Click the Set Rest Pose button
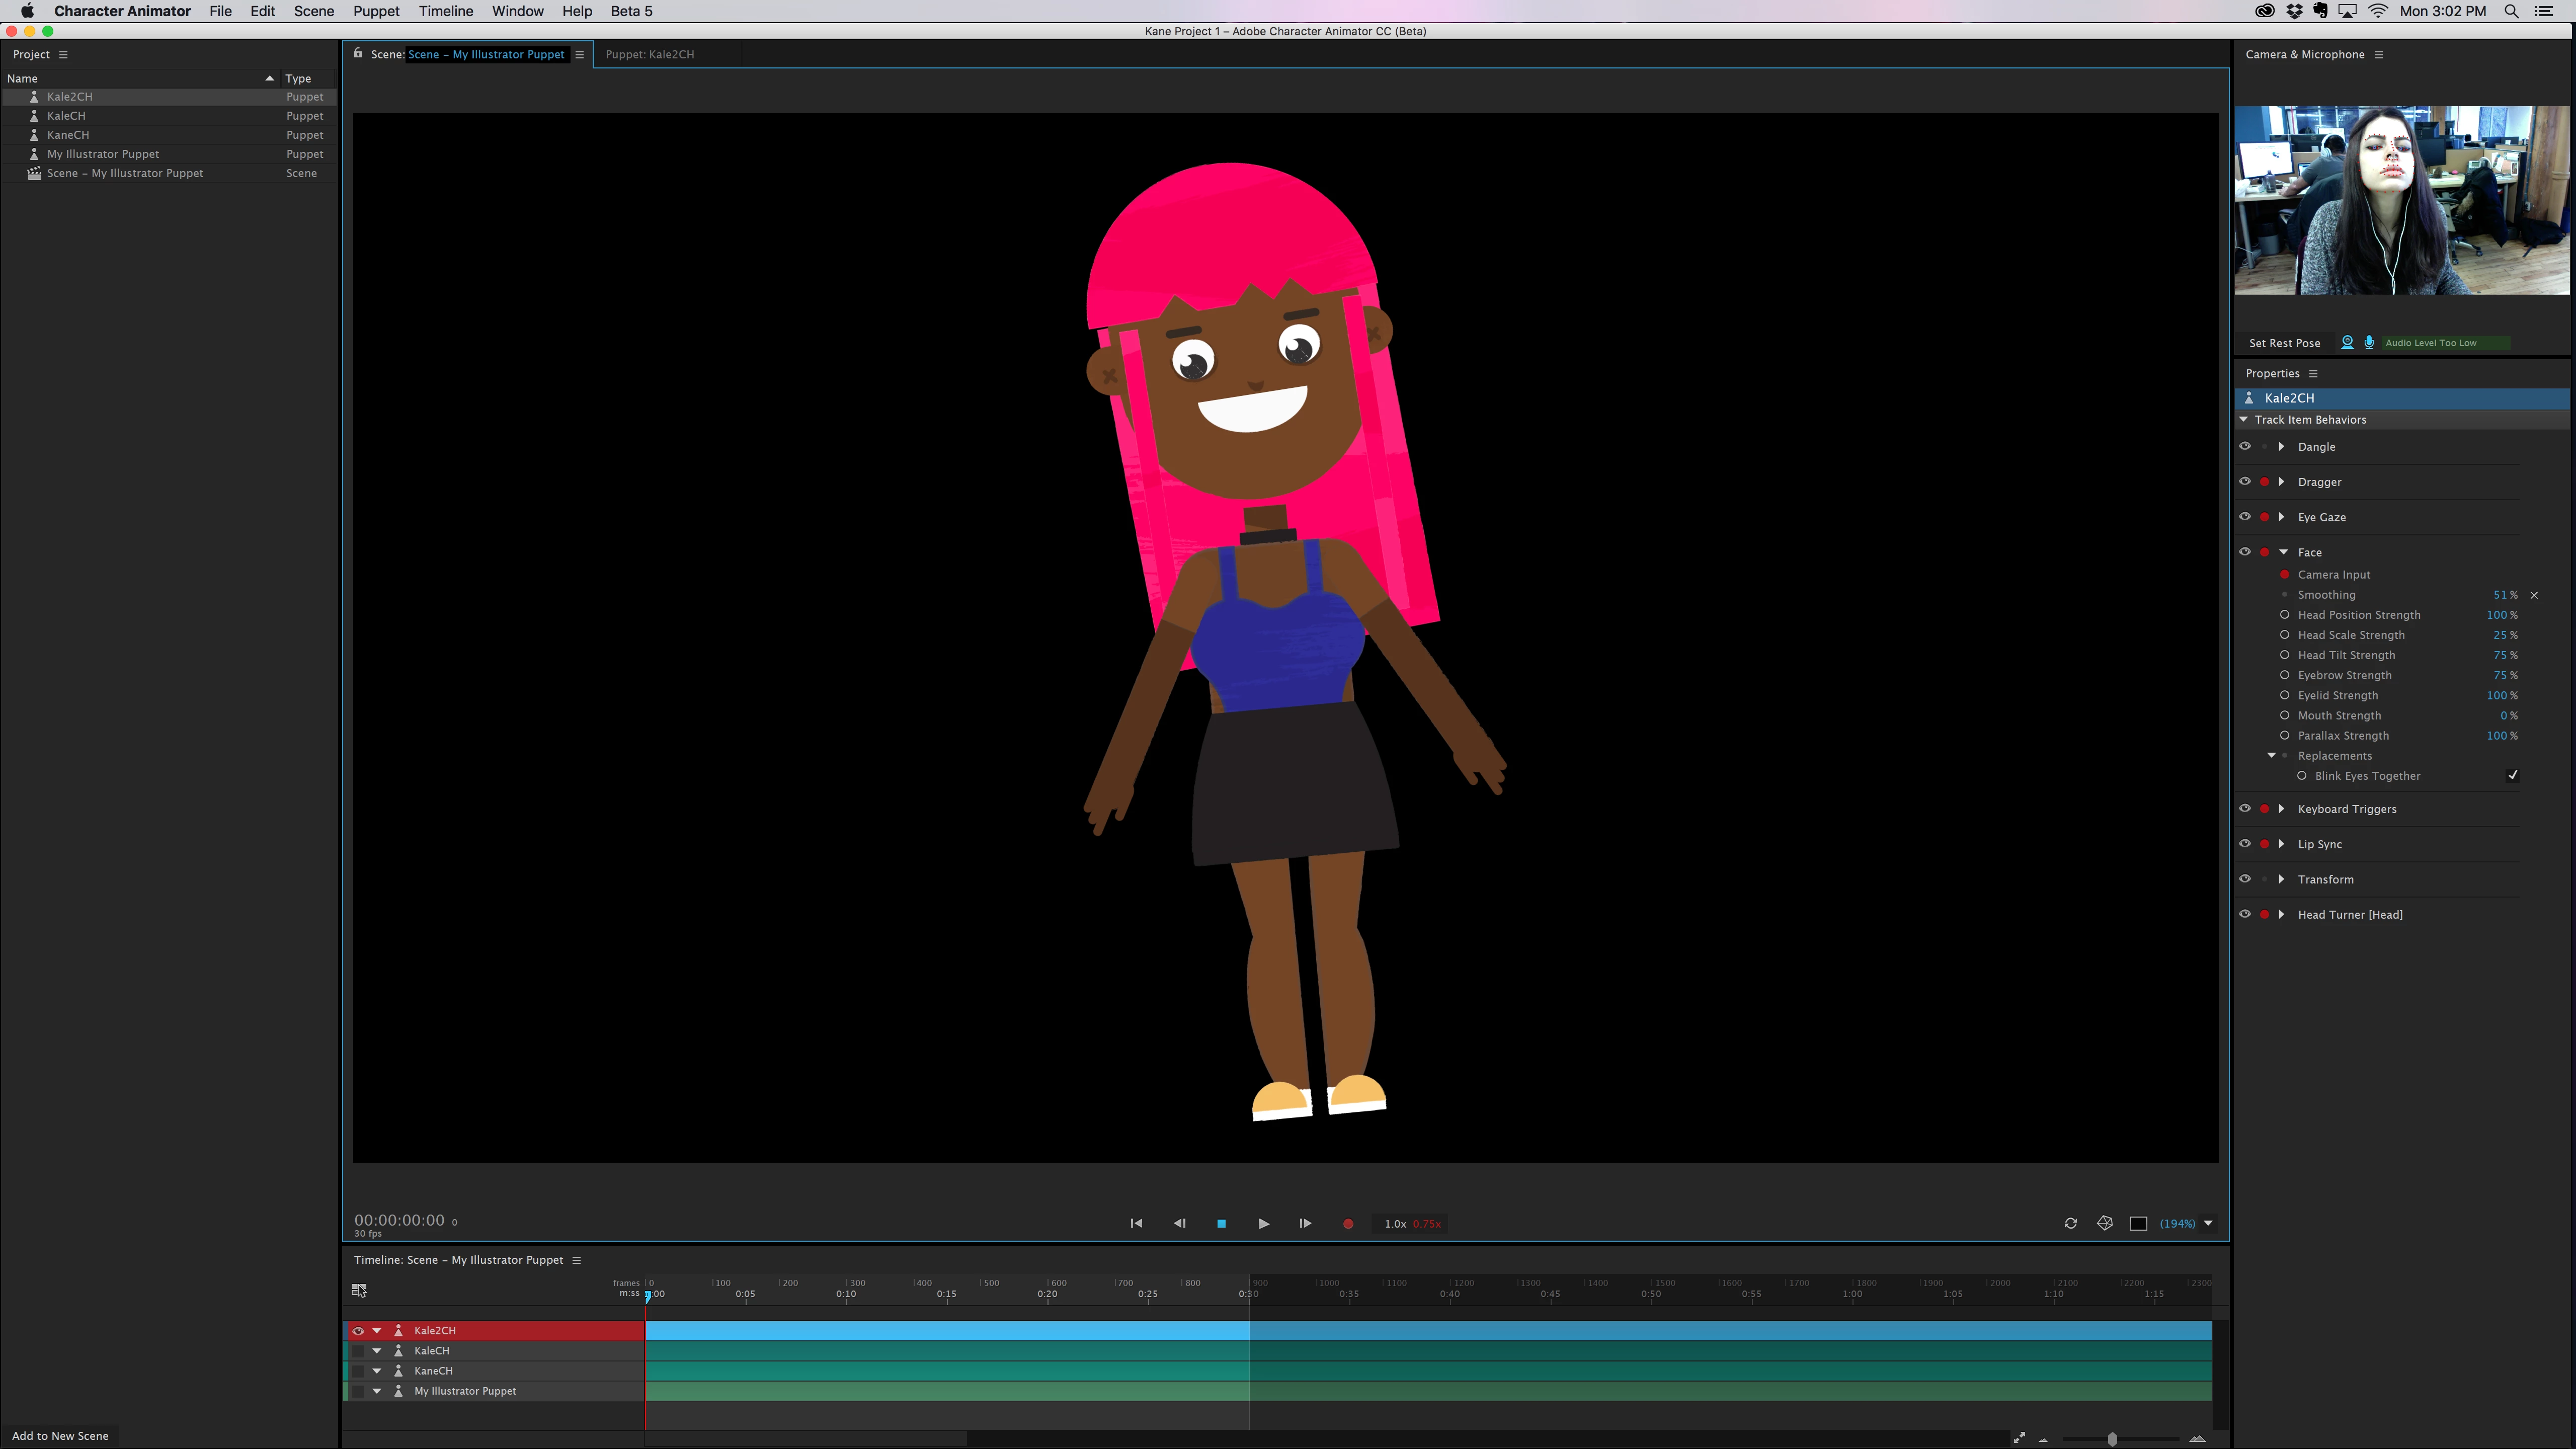This screenshot has height=1449, width=2576. [2284, 342]
